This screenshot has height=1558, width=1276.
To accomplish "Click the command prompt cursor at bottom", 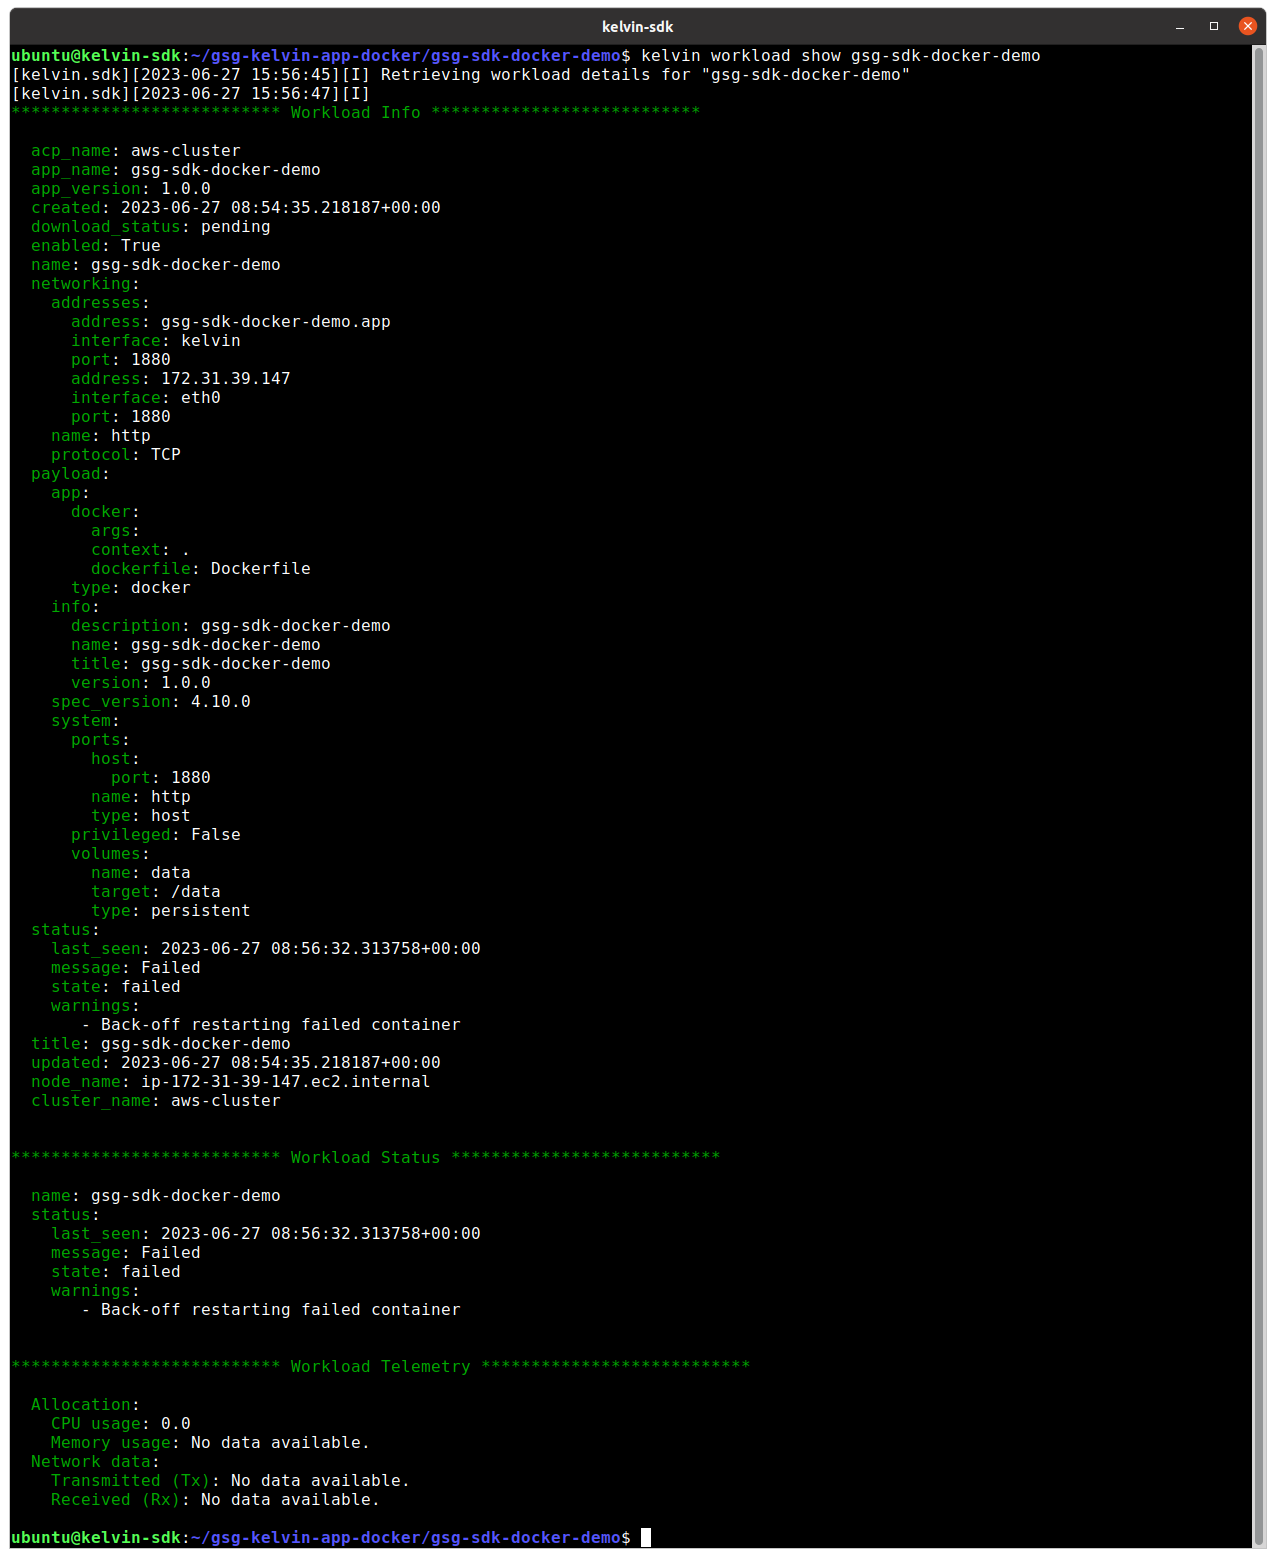I will point(646,1537).
